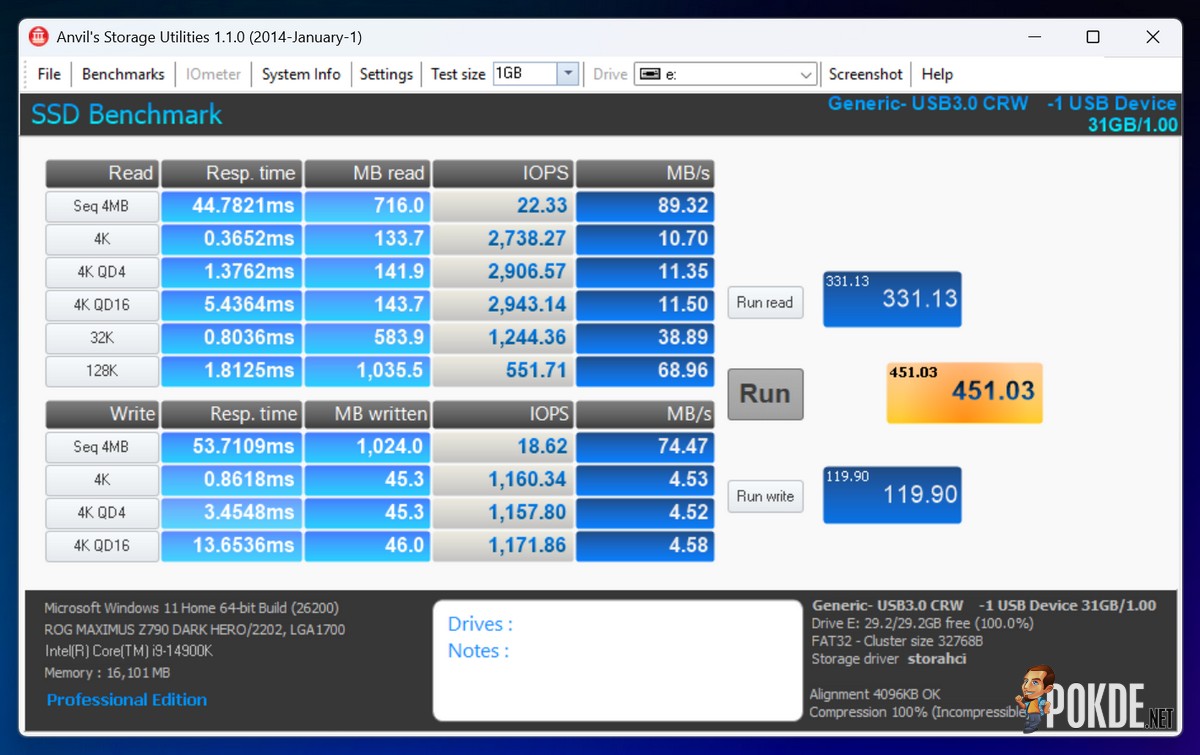Click the 32K read test button
The height and width of the screenshot is (755, 1200).
coord(102,338)
